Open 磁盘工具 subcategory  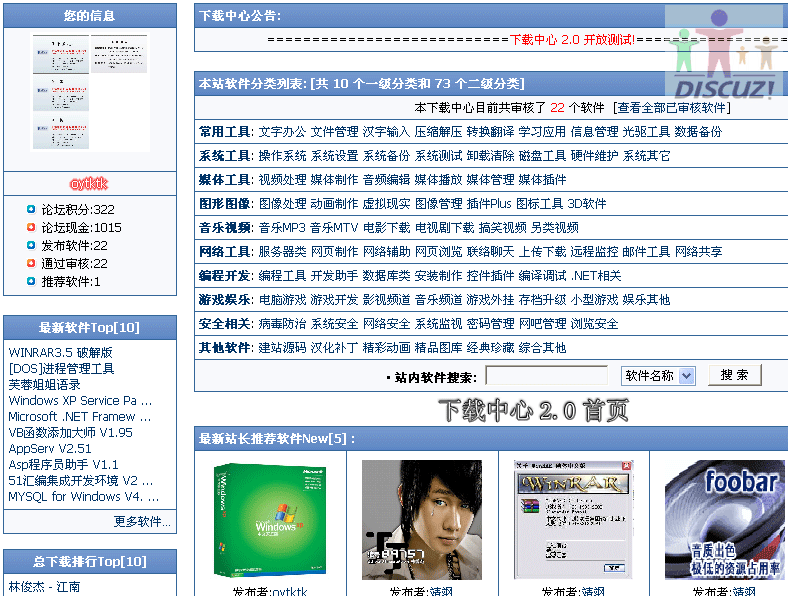click(542, 156)
